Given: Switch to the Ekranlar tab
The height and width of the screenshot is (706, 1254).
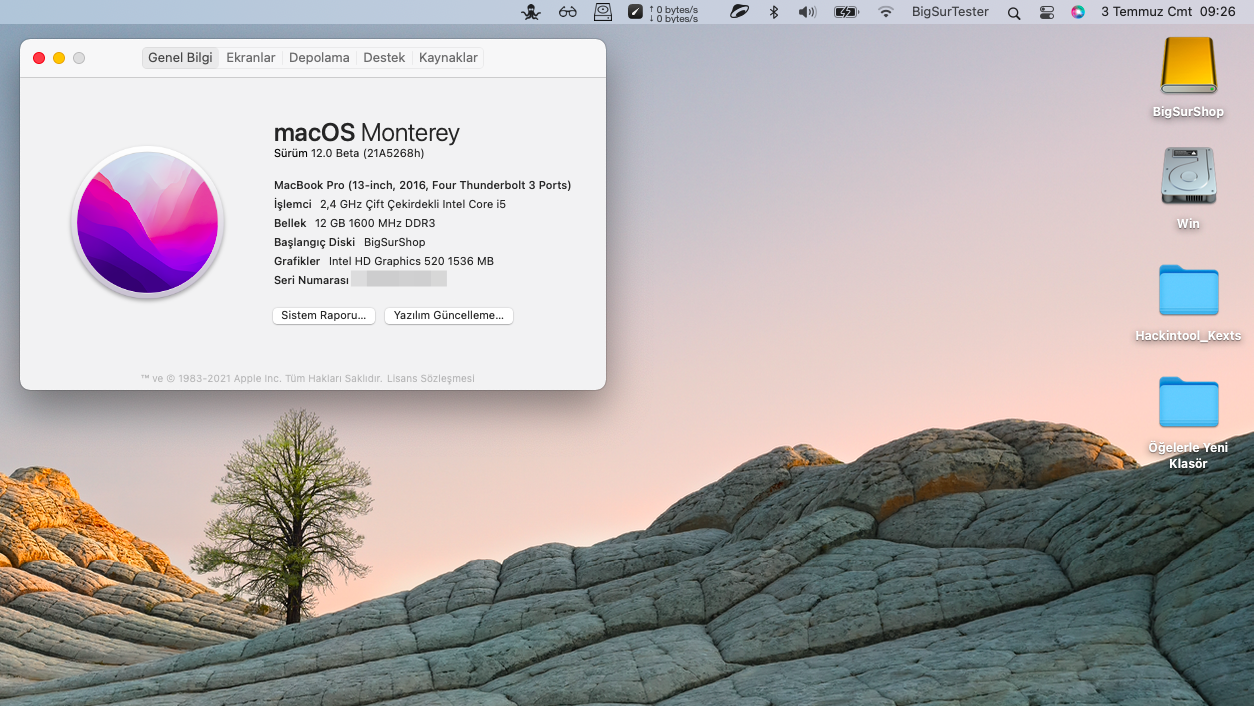Looking at the screenshot, I should (250, 58).
